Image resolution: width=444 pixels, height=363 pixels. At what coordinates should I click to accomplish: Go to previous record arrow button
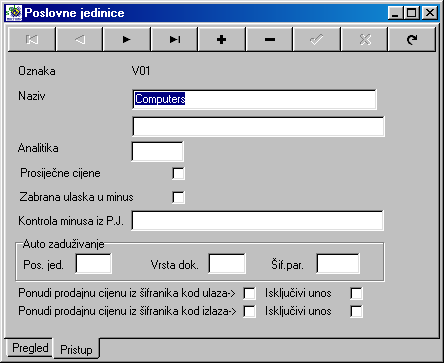tap(79, 40)
